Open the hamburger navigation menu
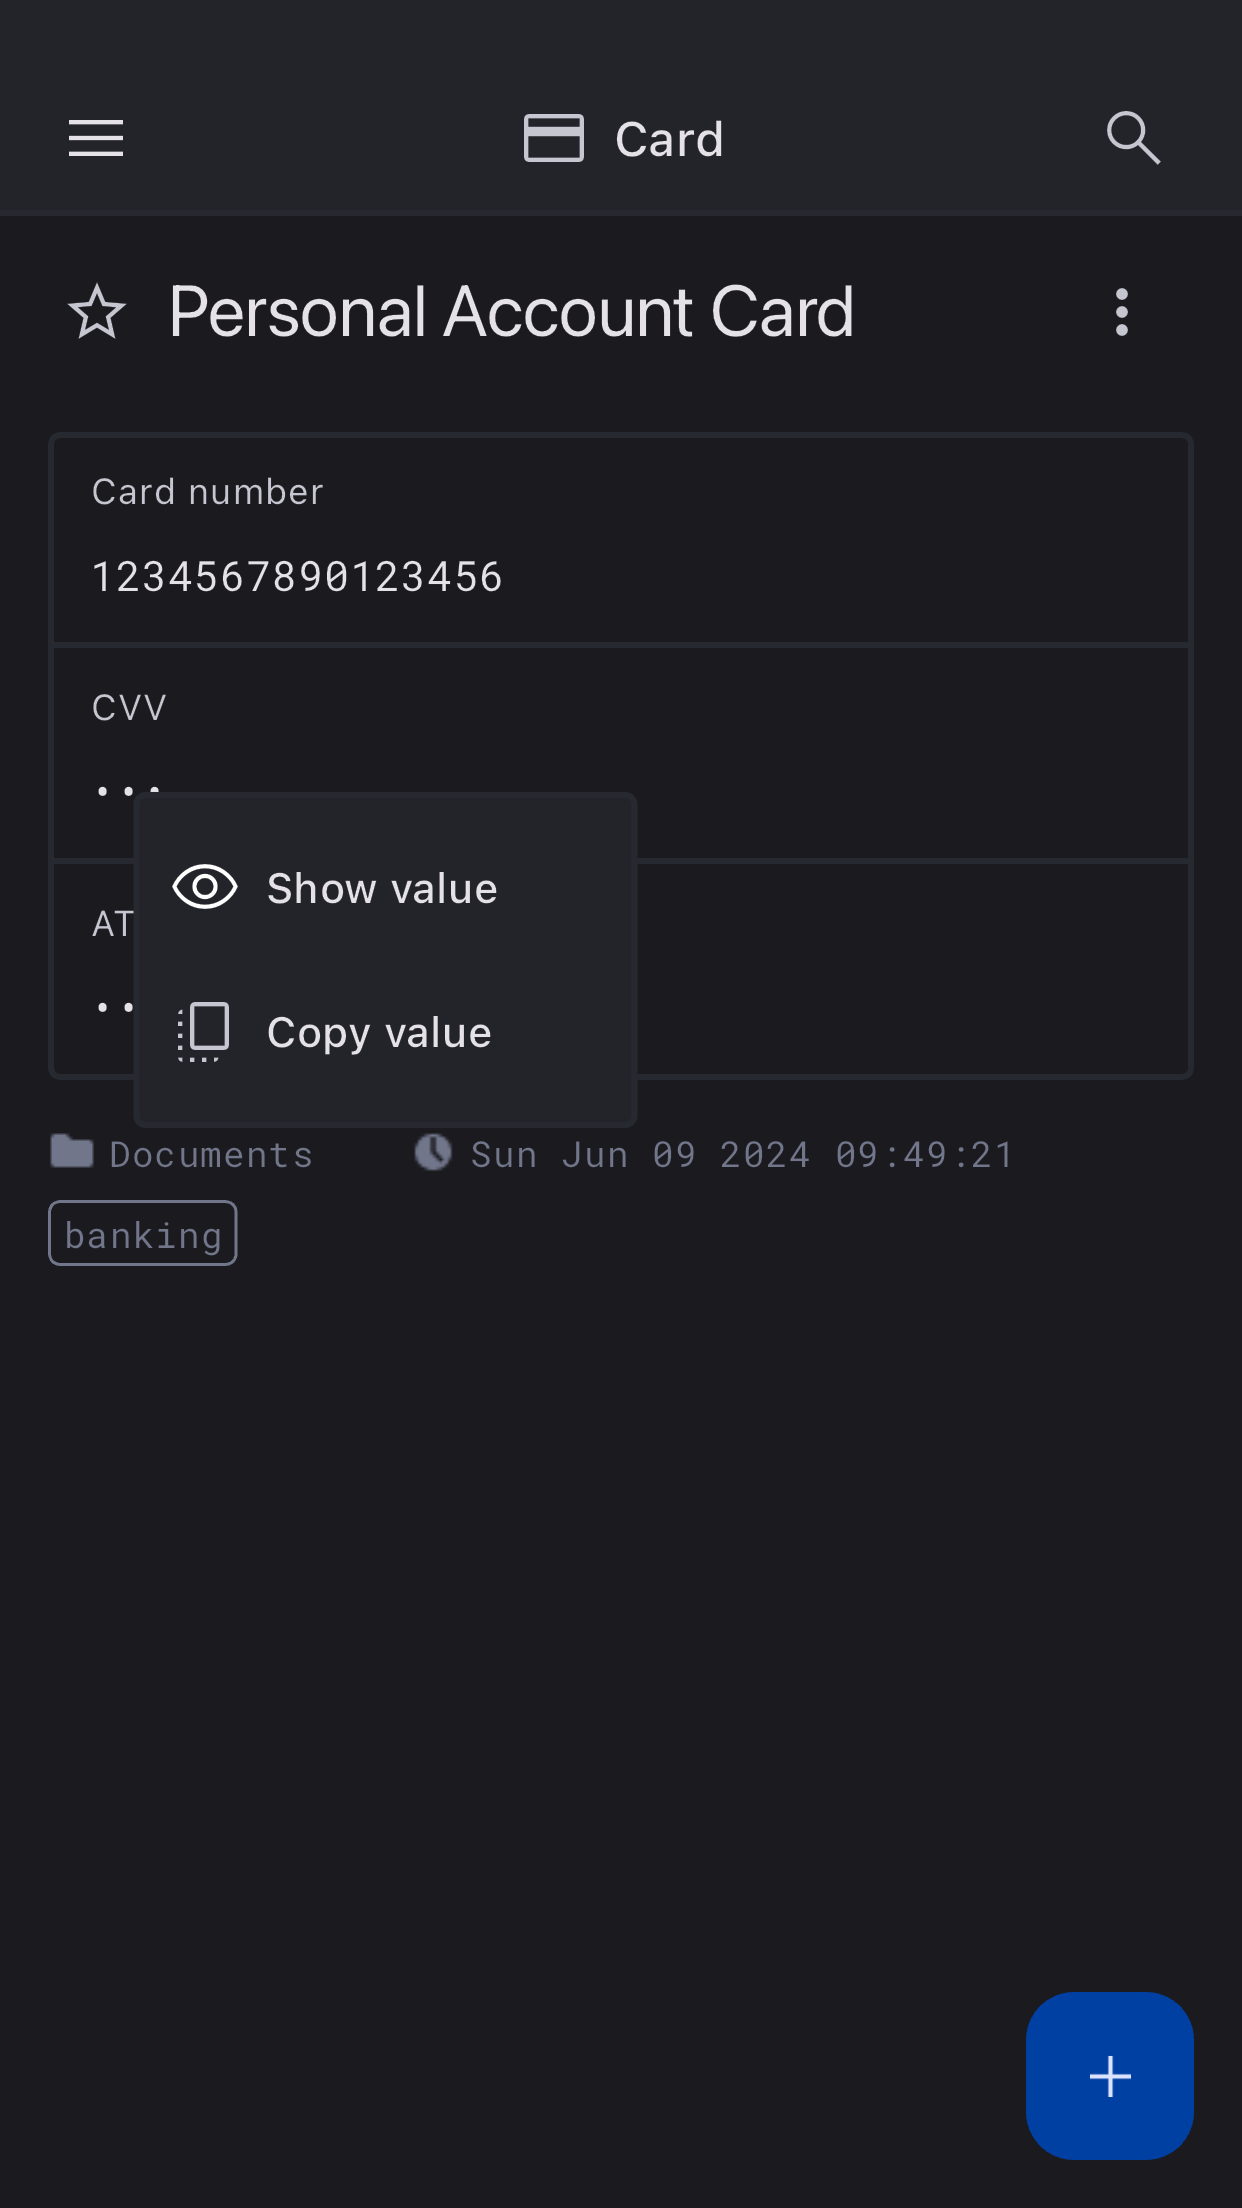 pyautogui.click(x=96, y=138)
